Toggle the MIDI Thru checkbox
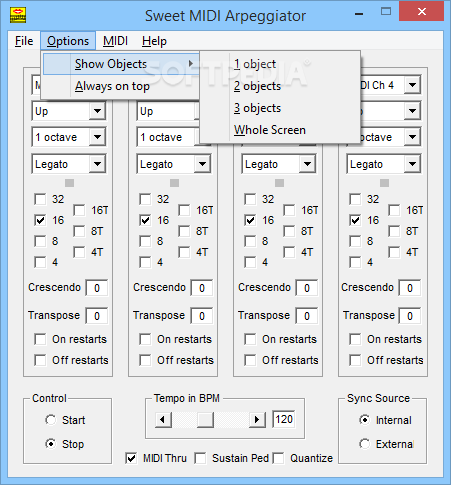This screenshot has height=485, width=451. 131,458
